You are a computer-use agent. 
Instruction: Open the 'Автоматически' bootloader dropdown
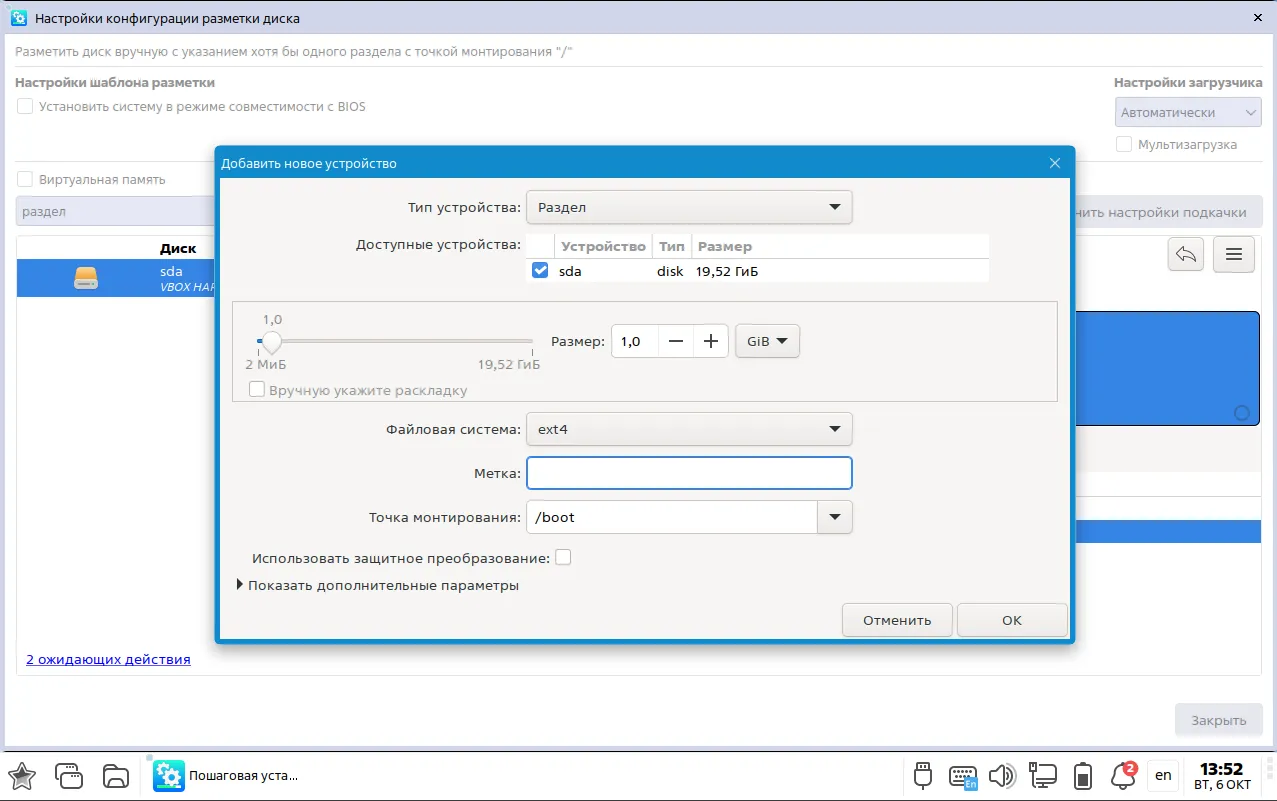click(x=1188, y=113)
